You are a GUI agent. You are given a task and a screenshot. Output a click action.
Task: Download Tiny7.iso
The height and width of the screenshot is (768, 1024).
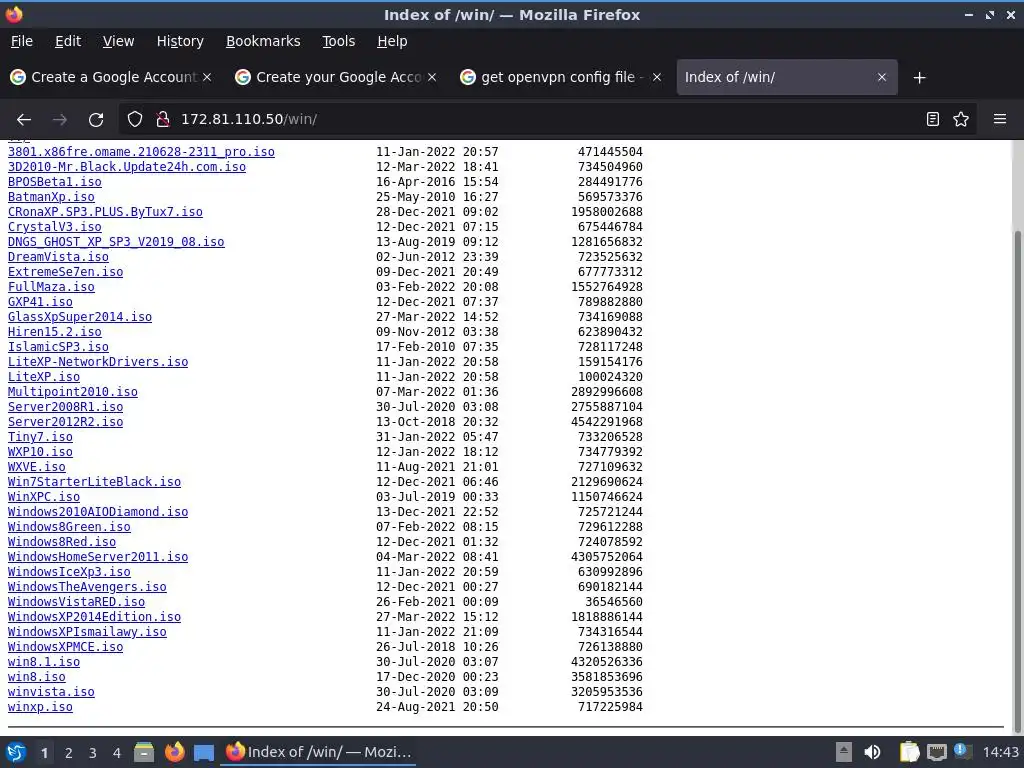[40, 437]
